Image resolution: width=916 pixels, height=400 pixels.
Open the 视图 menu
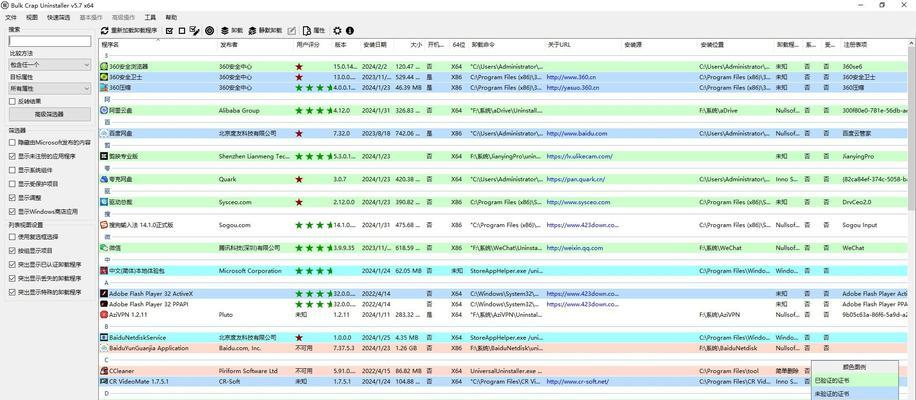(x=32, y=18)
